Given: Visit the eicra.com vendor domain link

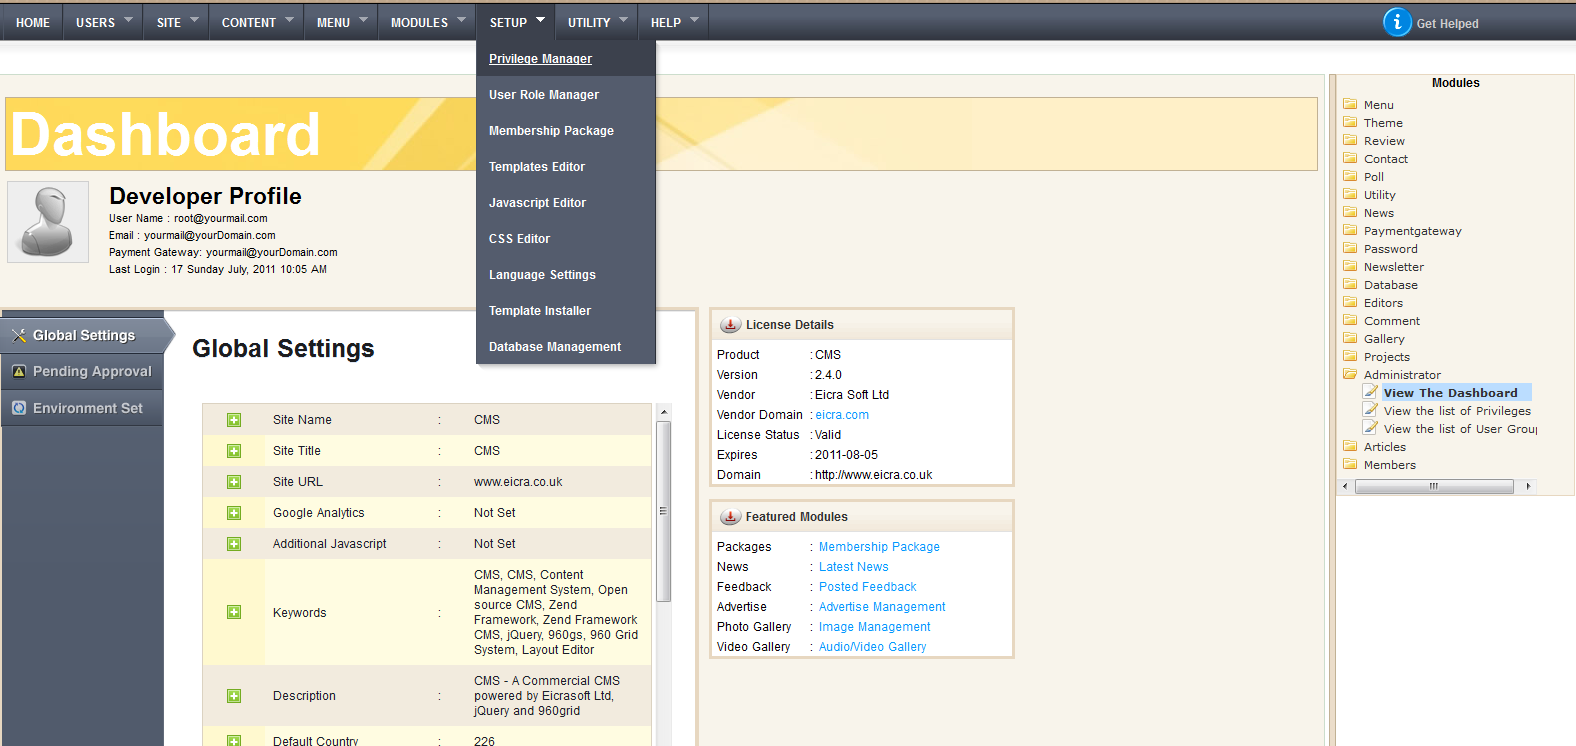Looking at the screenshot, I should tap(842, 415).
